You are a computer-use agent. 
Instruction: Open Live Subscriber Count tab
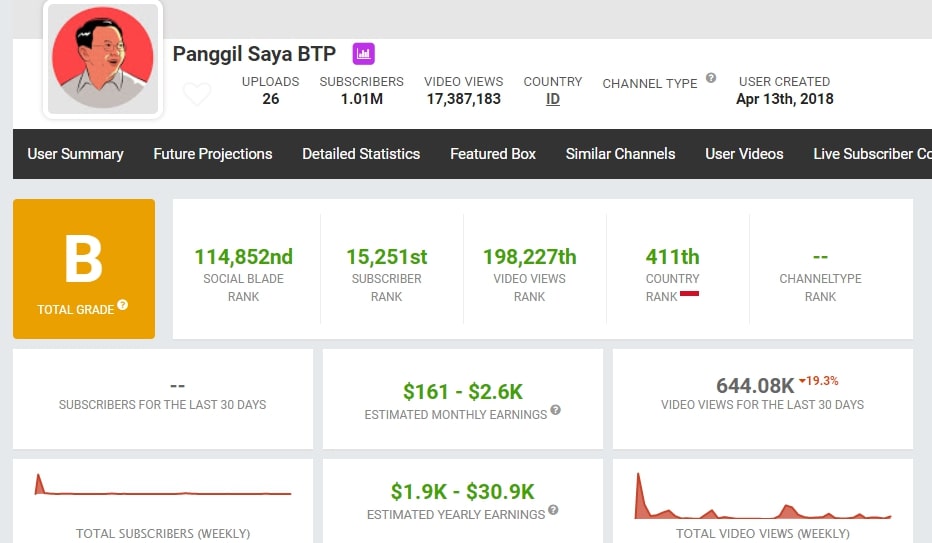(x=872, y=154)
